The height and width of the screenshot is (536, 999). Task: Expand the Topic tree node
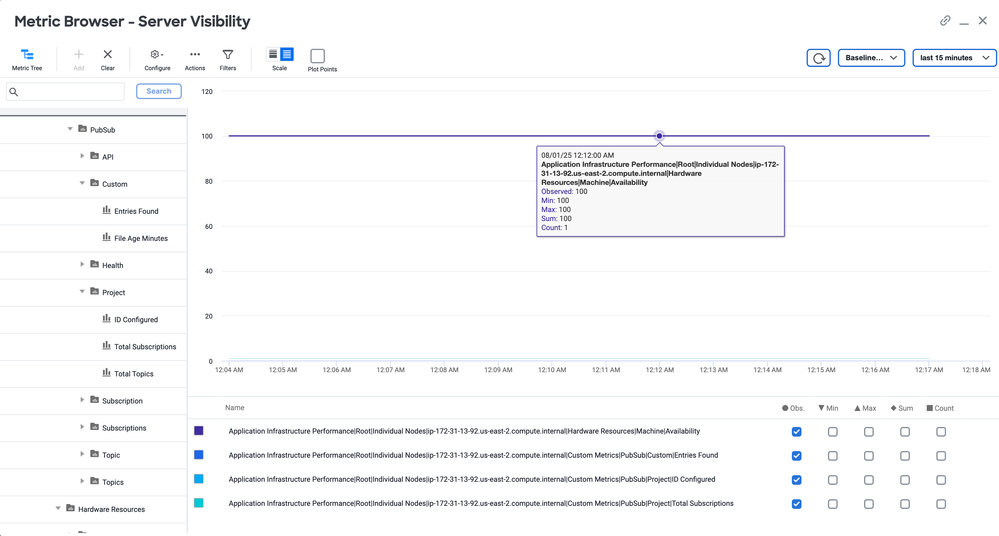pyautogui.click(x=82, y=454)
